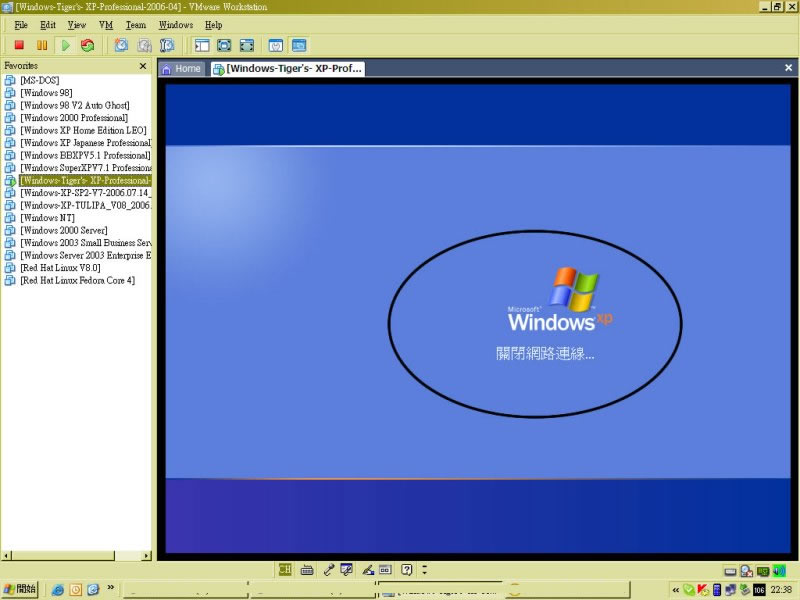The image size is (800, 600).
Task: Reset the virtual machine via the red-green icon
Action: pyautogui.click(x=88, y=45)
